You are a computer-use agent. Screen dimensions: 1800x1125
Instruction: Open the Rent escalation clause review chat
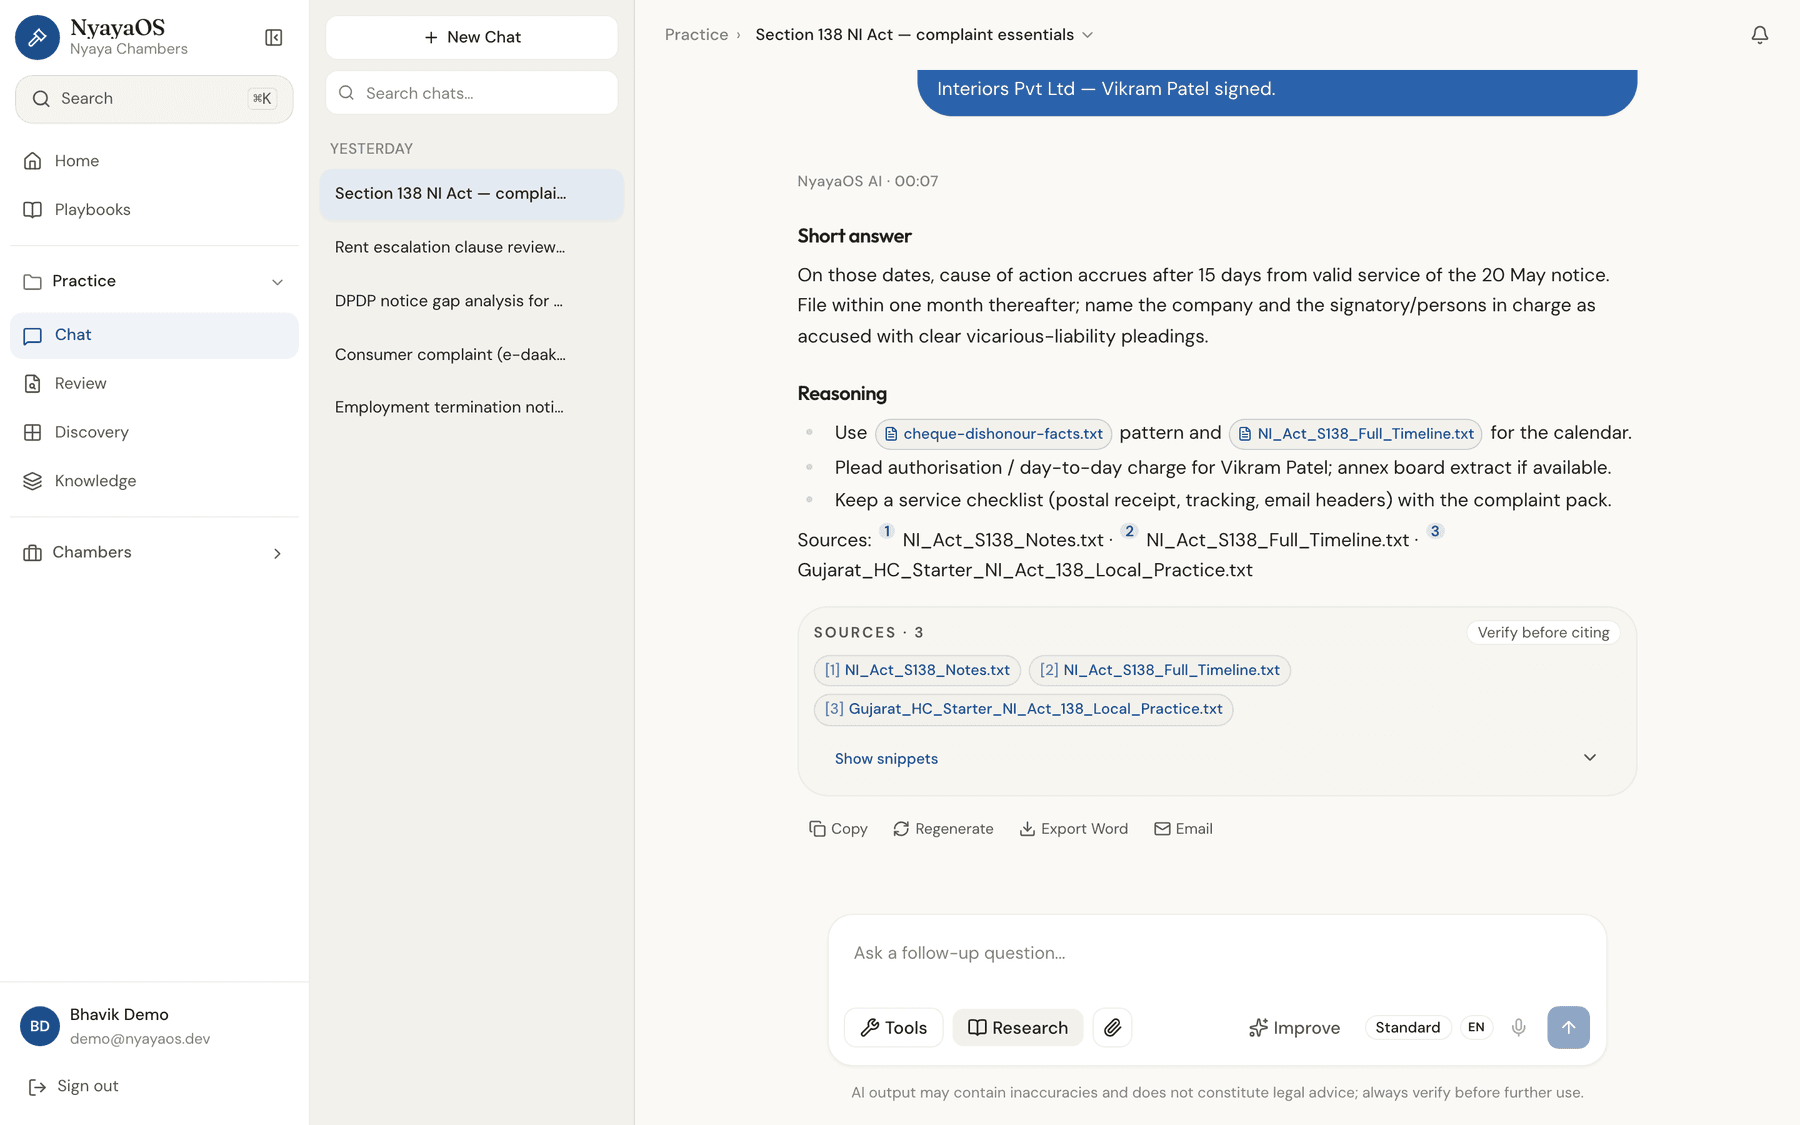tap(472, 247)
